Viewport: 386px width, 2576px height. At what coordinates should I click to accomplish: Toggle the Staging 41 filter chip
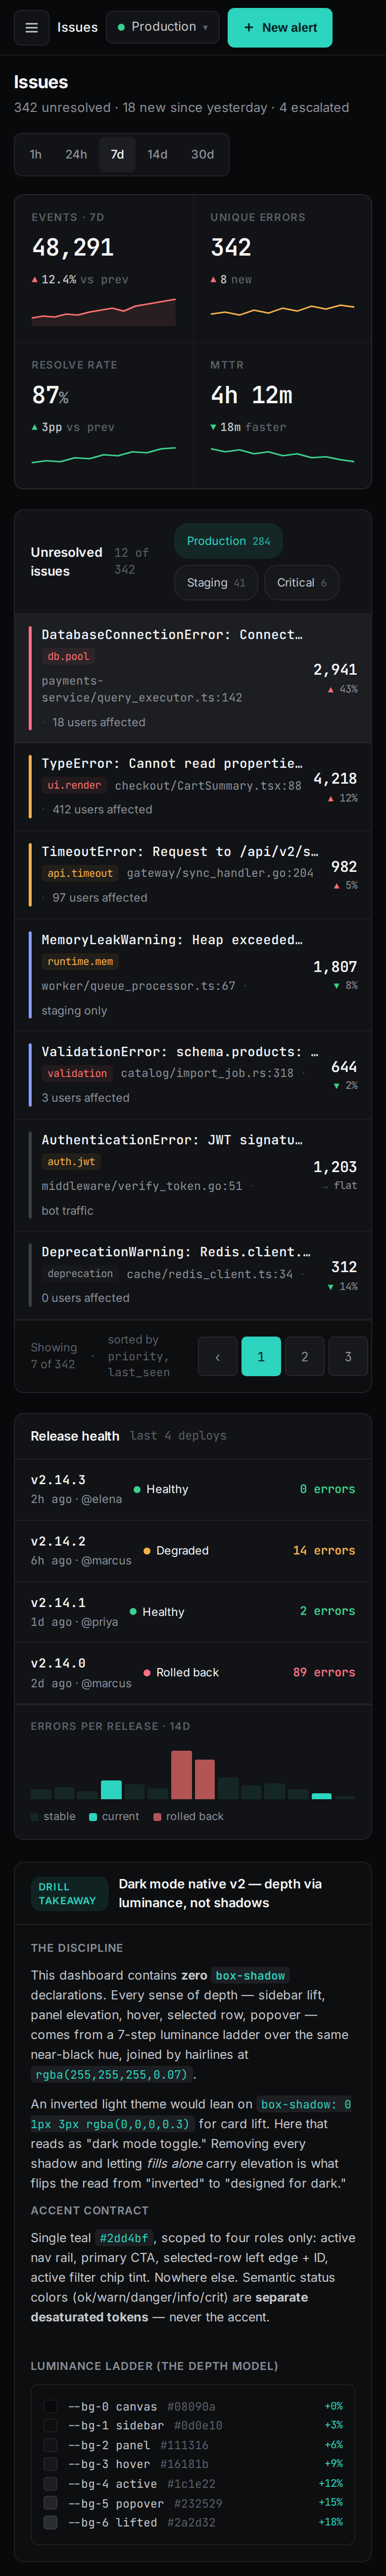click(x=216, y=583)
